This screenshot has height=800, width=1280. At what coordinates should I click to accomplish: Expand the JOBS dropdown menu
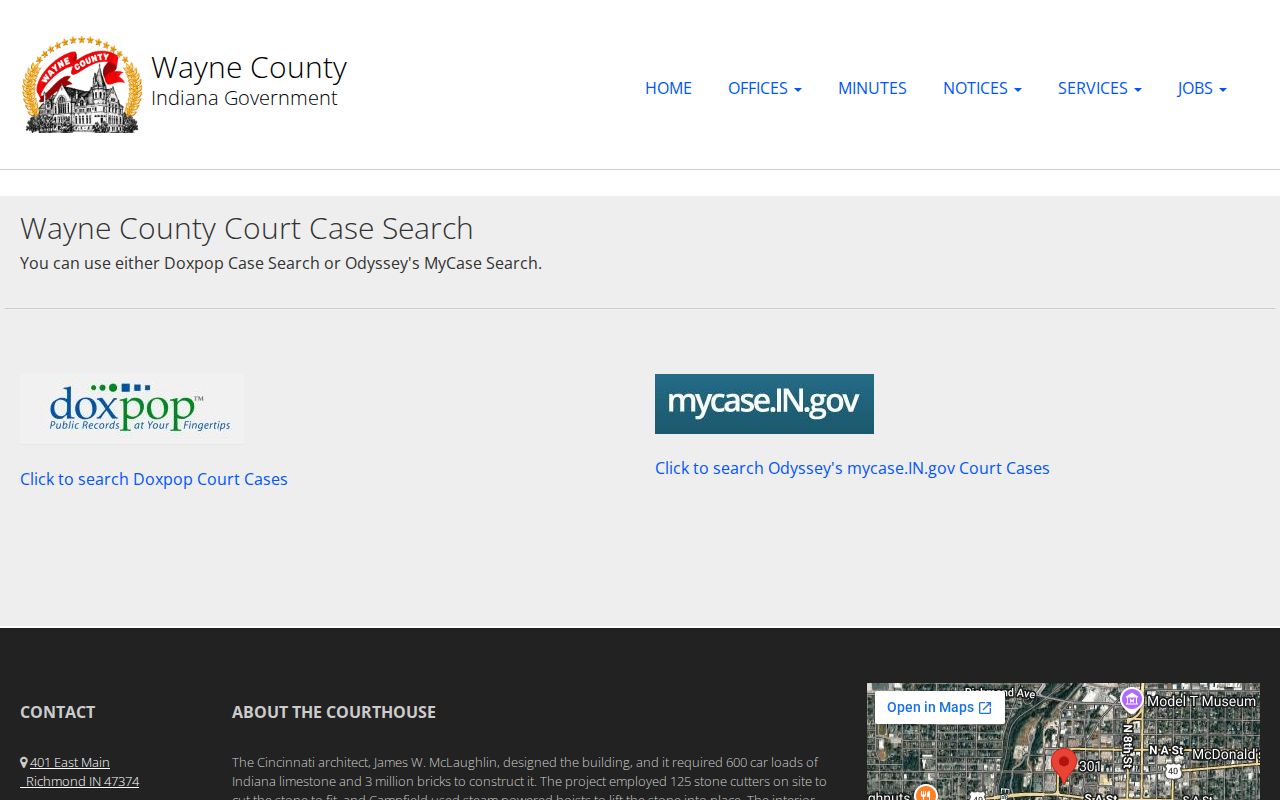1202,88
